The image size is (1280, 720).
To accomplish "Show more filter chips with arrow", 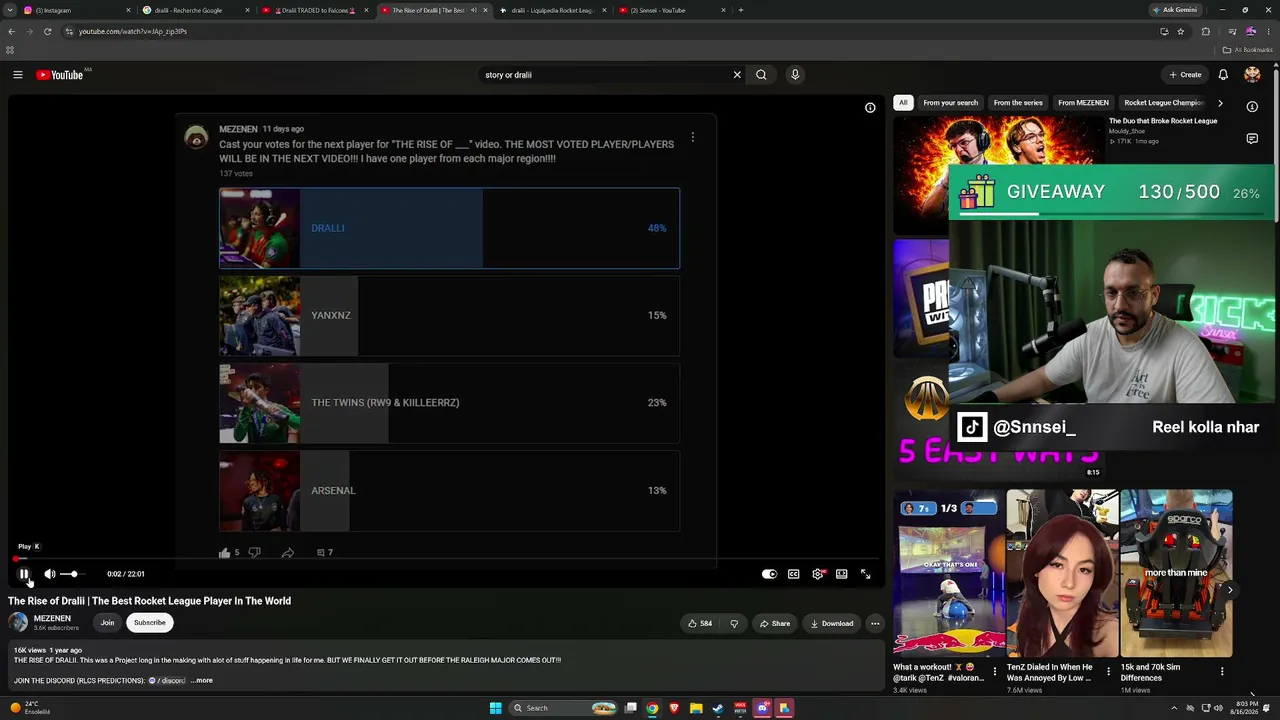I will [x=1220, y=103].
